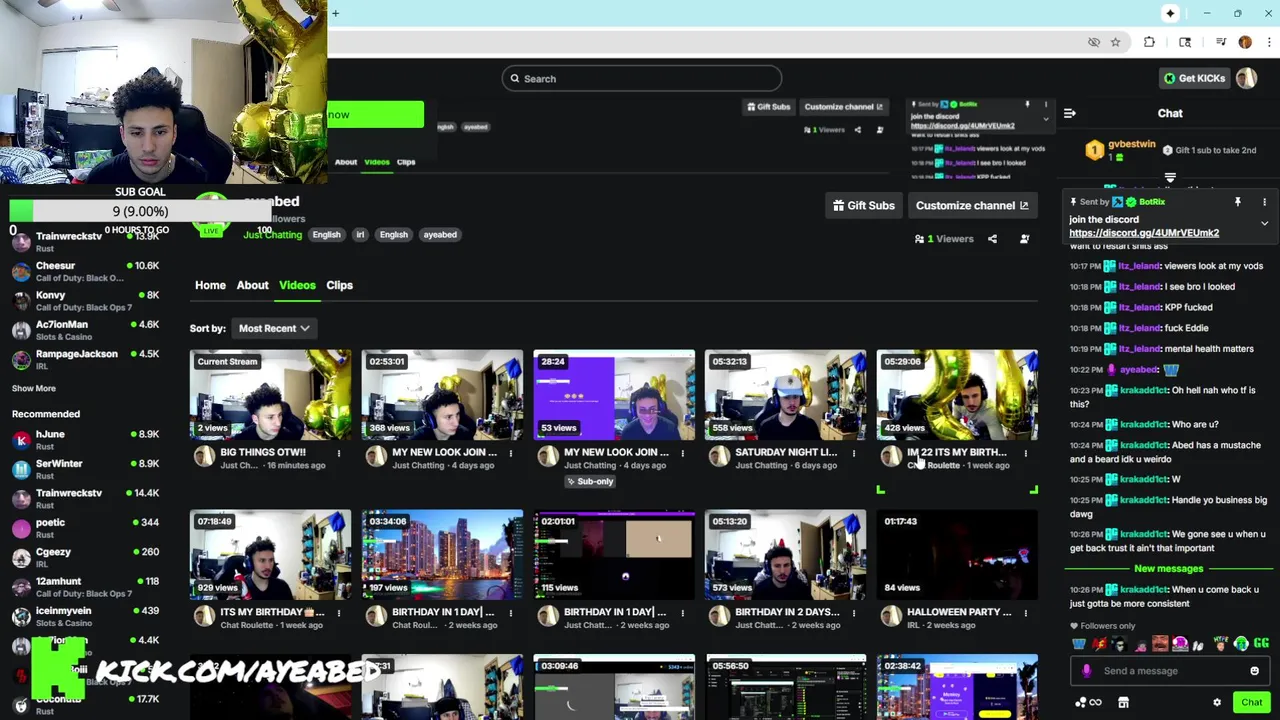The height and width of the screenshot is (720, 1280).
Task: Switch to the About tab
Action: [252, 285]
